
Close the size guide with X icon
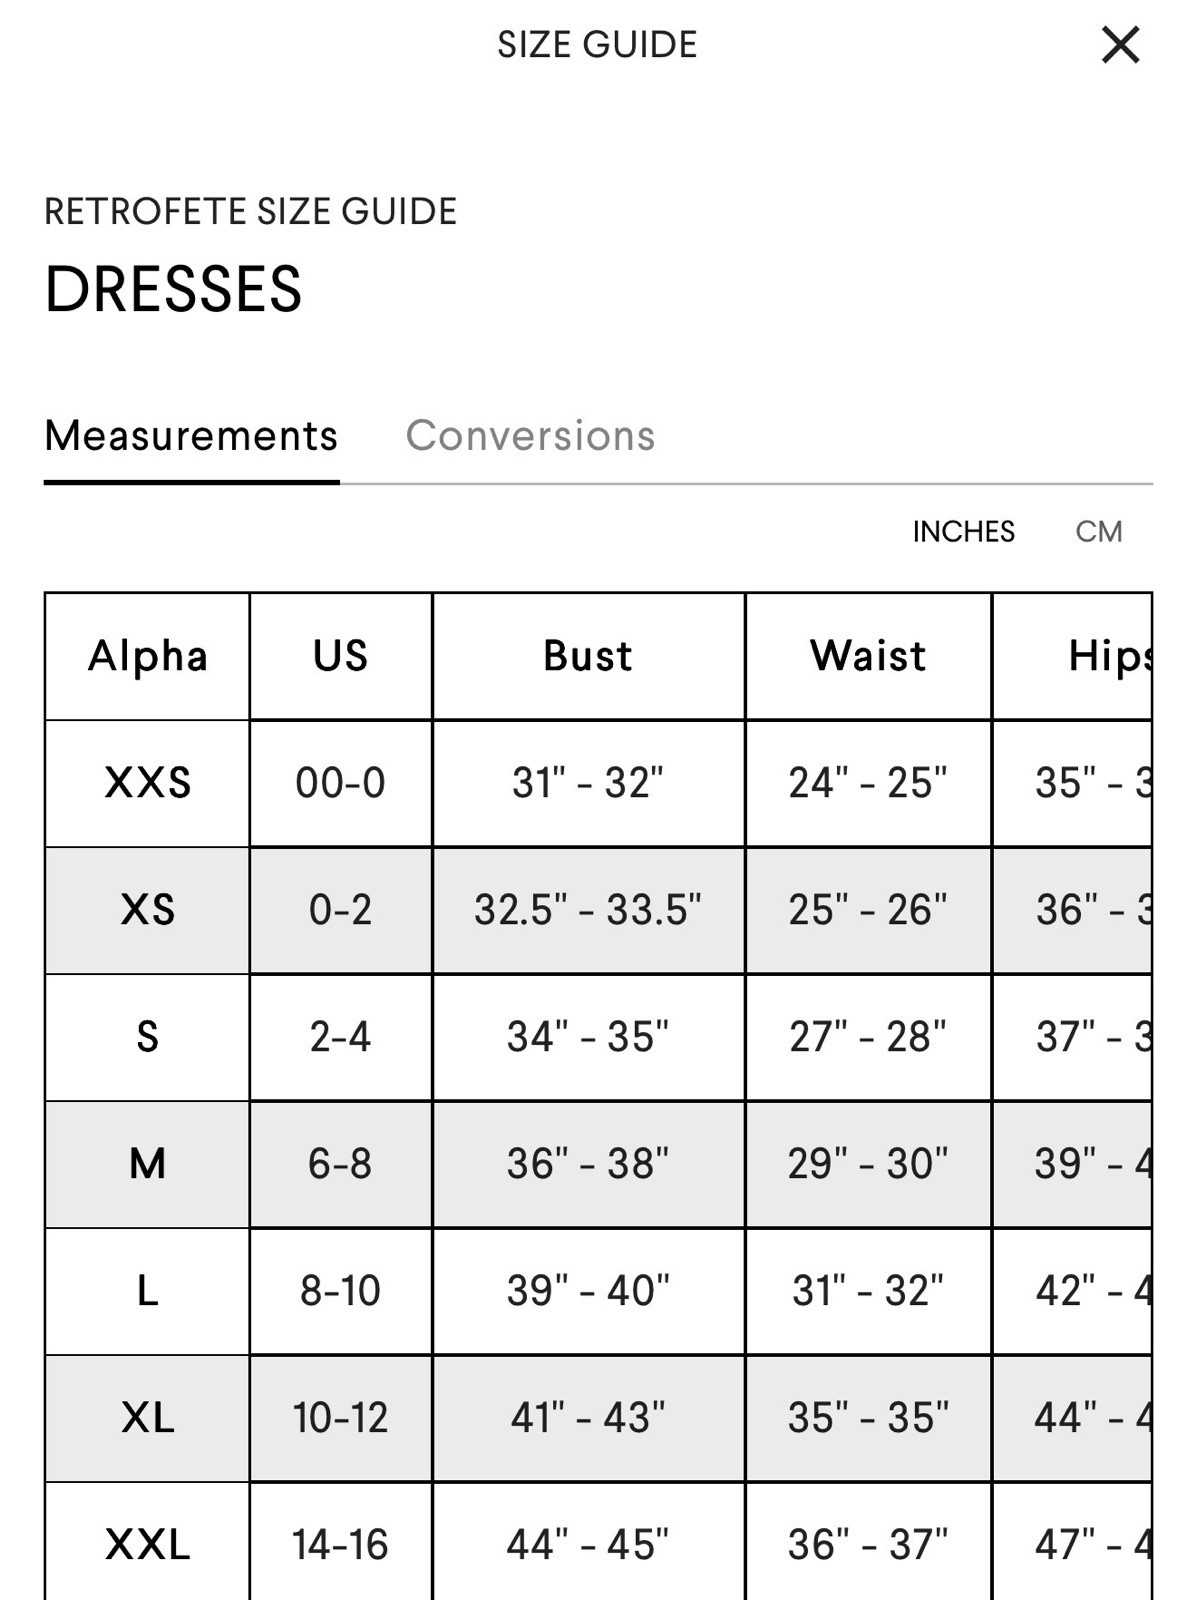pos(1120,45)
